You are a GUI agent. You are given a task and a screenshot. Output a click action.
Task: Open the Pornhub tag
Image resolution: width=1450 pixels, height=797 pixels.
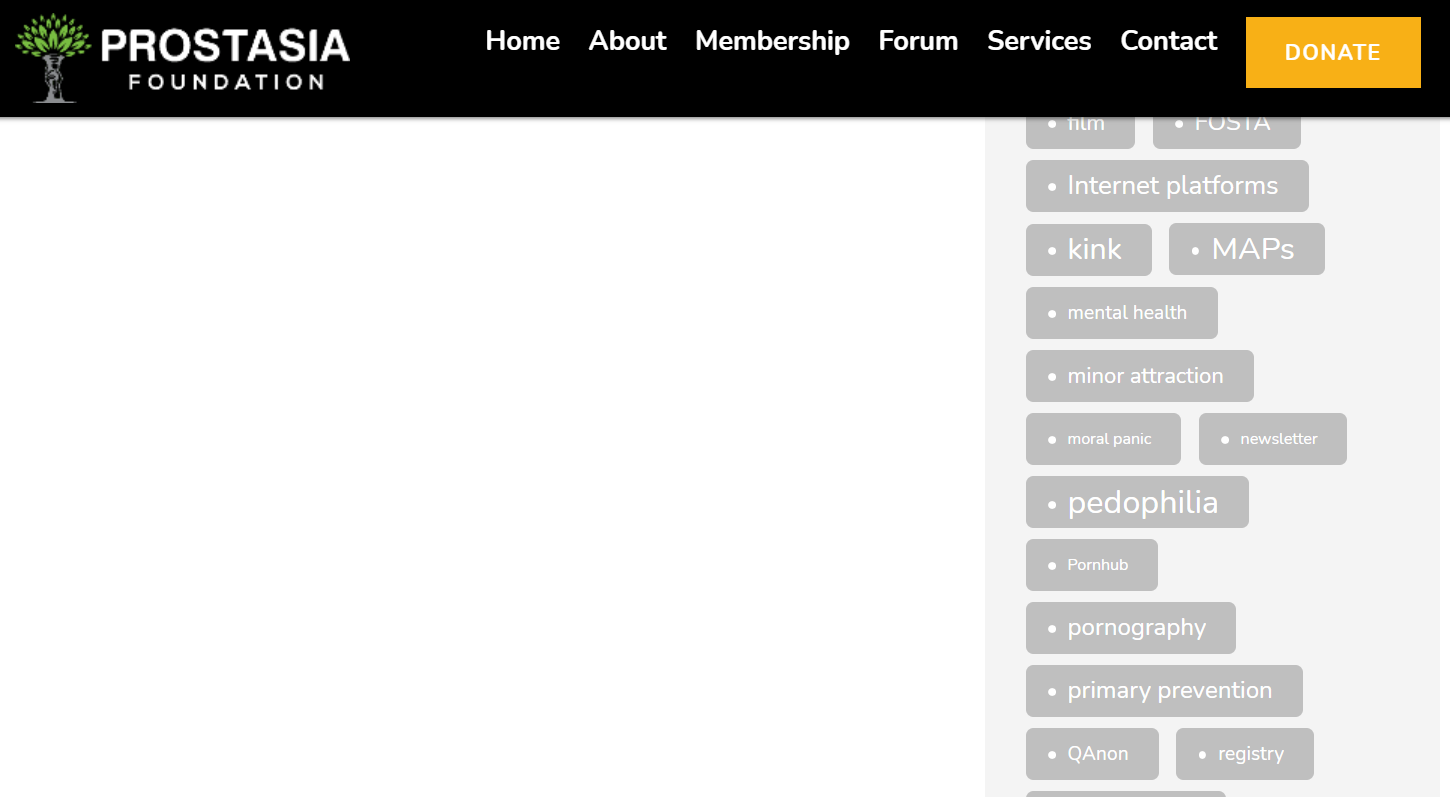(x=1092, y=565)
